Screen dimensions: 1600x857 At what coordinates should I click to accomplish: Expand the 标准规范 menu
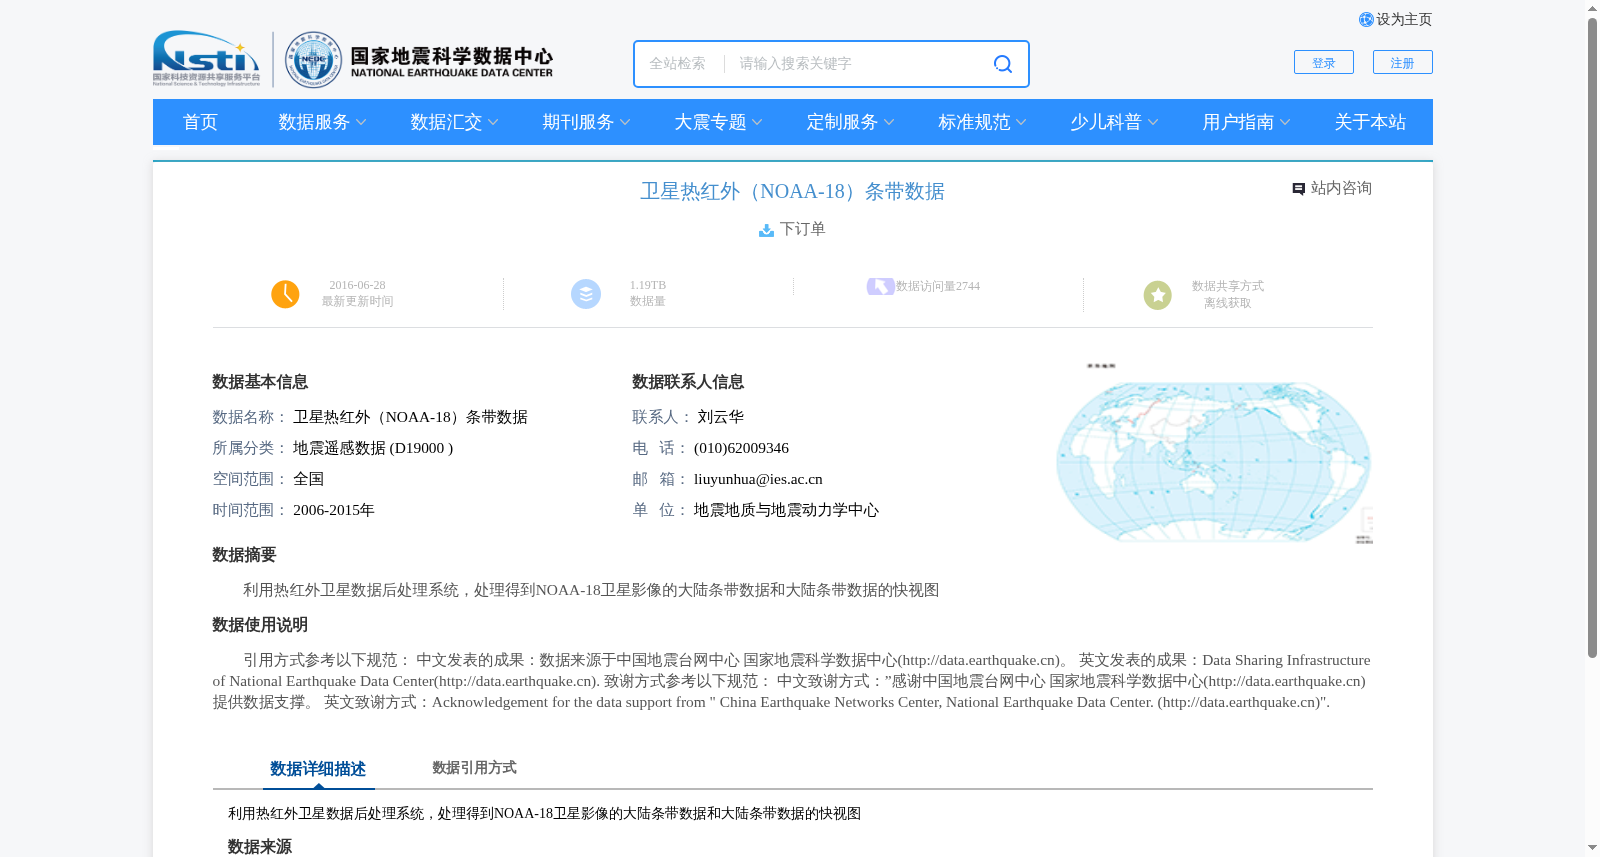(982, 122)
